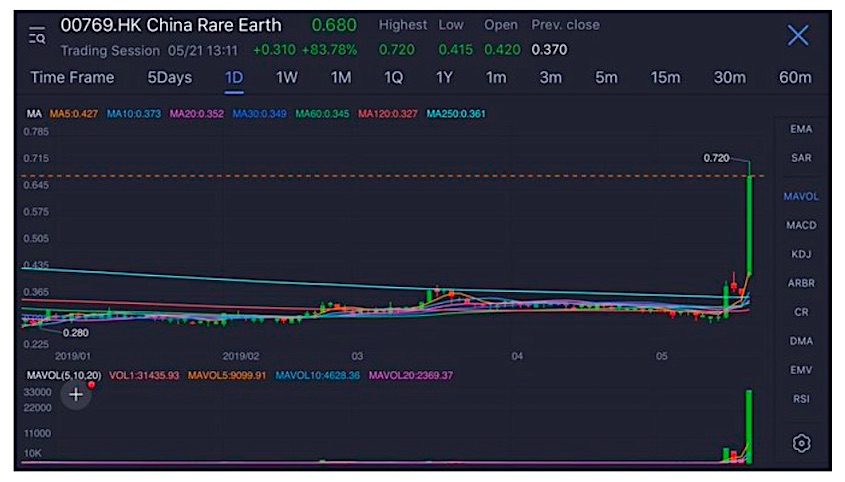Click the Highest value 0.720 in header
Screen dimensions: 845x482
[397, 50]
